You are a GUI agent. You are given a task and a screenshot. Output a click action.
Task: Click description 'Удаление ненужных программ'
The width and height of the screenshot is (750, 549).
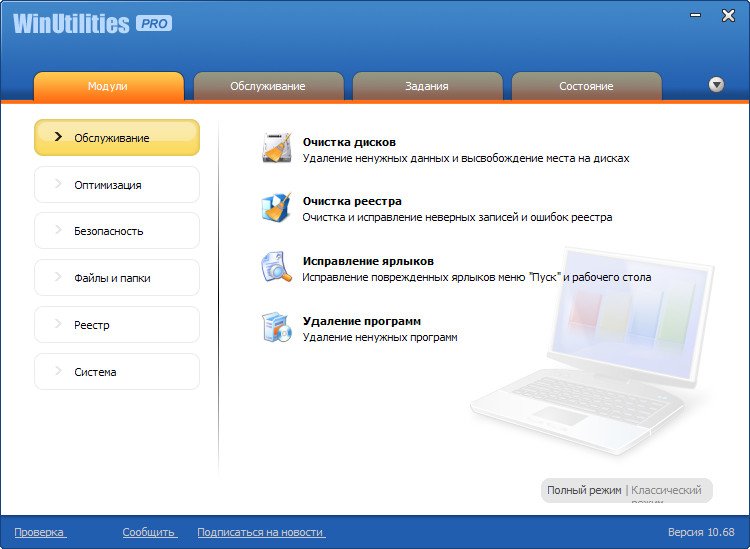coord(380,338)
